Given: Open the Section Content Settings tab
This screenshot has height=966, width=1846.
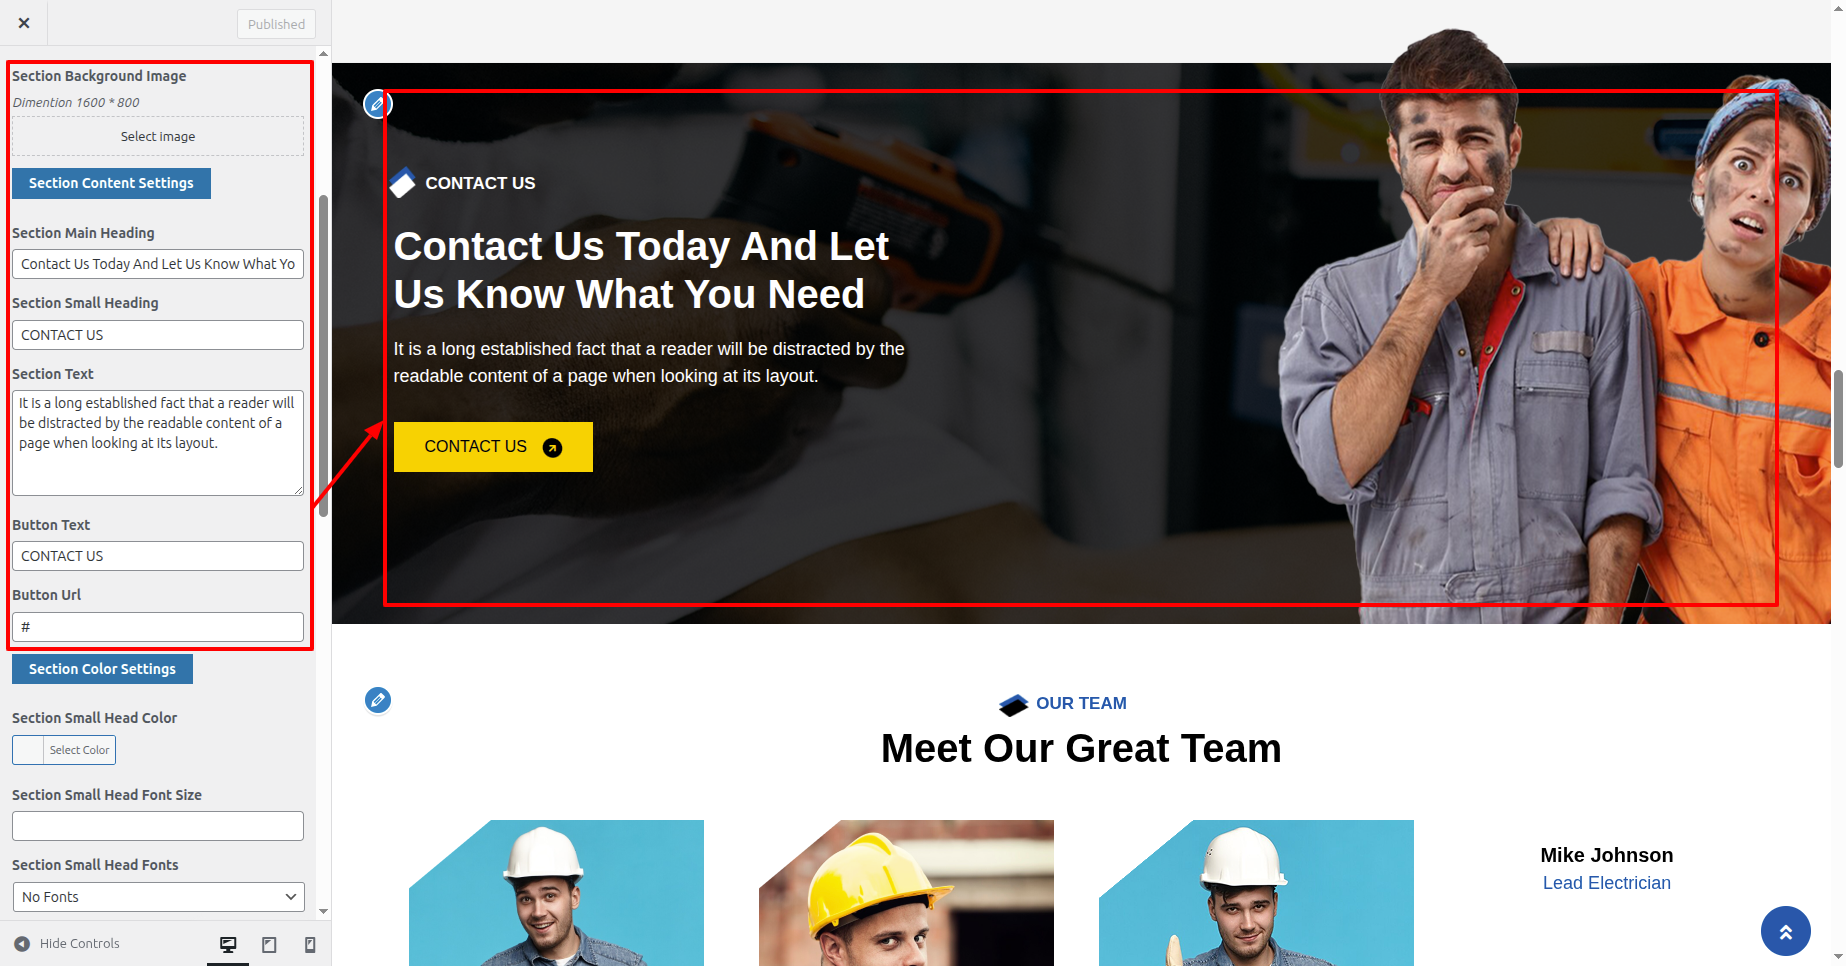Looking at the screenshot, I should (x=111, y=183).
